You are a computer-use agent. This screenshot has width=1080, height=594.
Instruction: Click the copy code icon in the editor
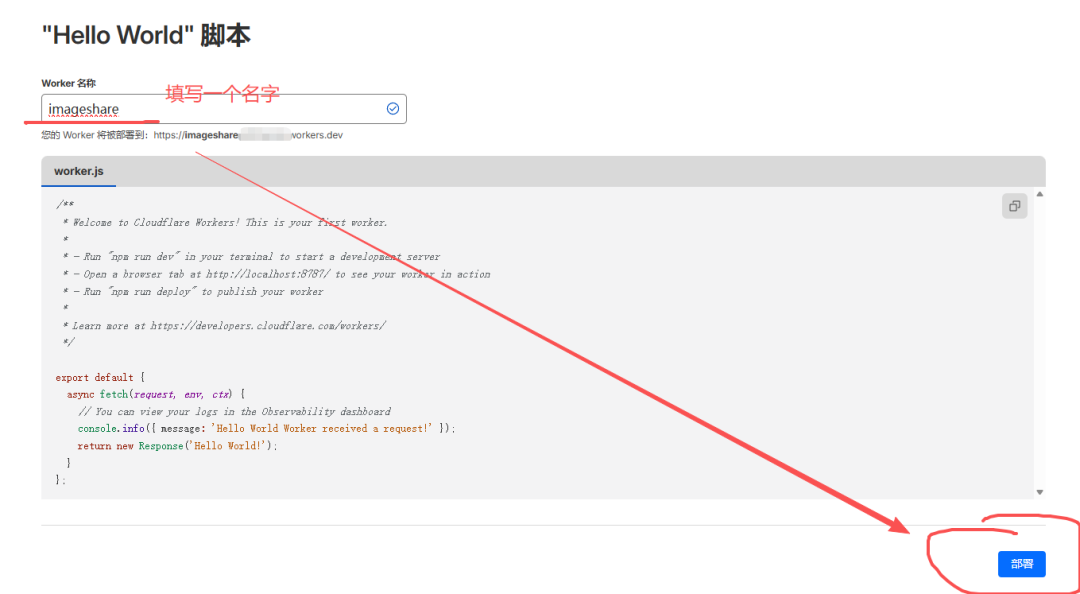point(1014,206)
